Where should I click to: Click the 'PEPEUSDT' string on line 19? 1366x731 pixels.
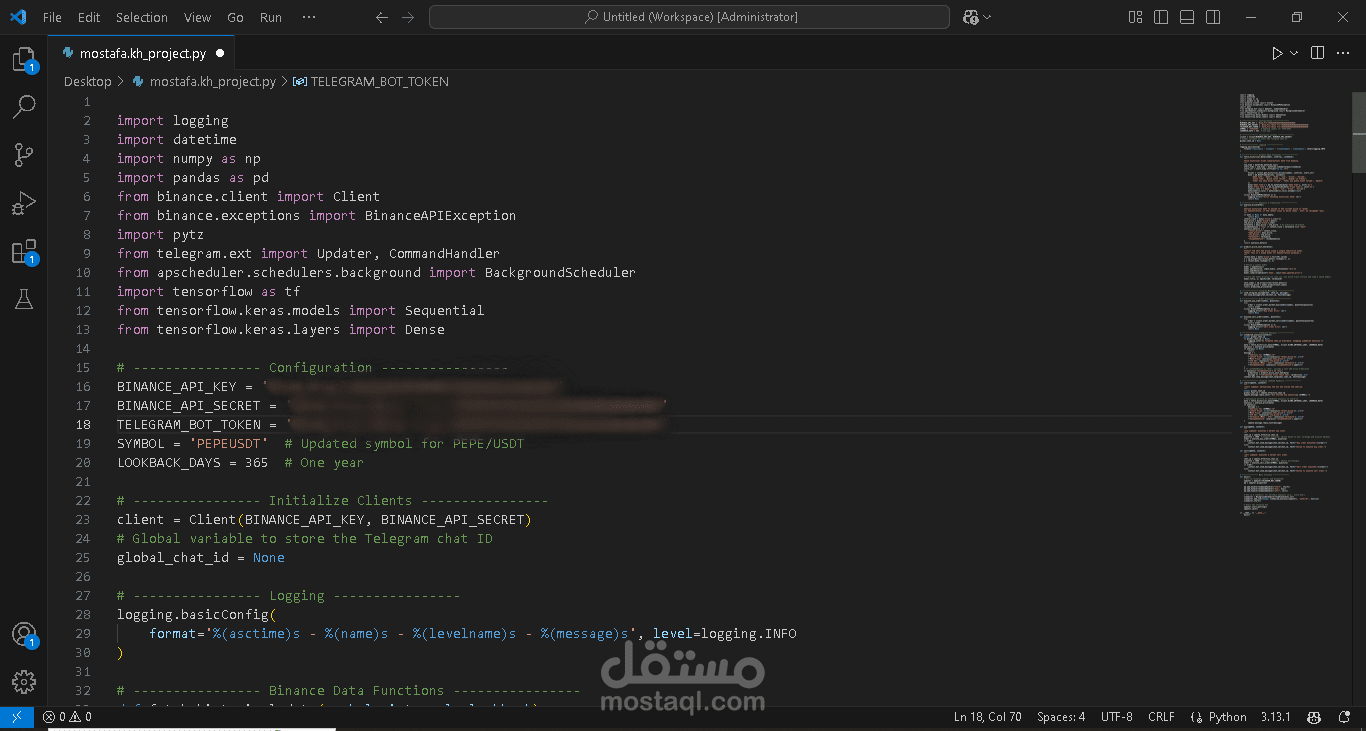click(x=229, y=443)
